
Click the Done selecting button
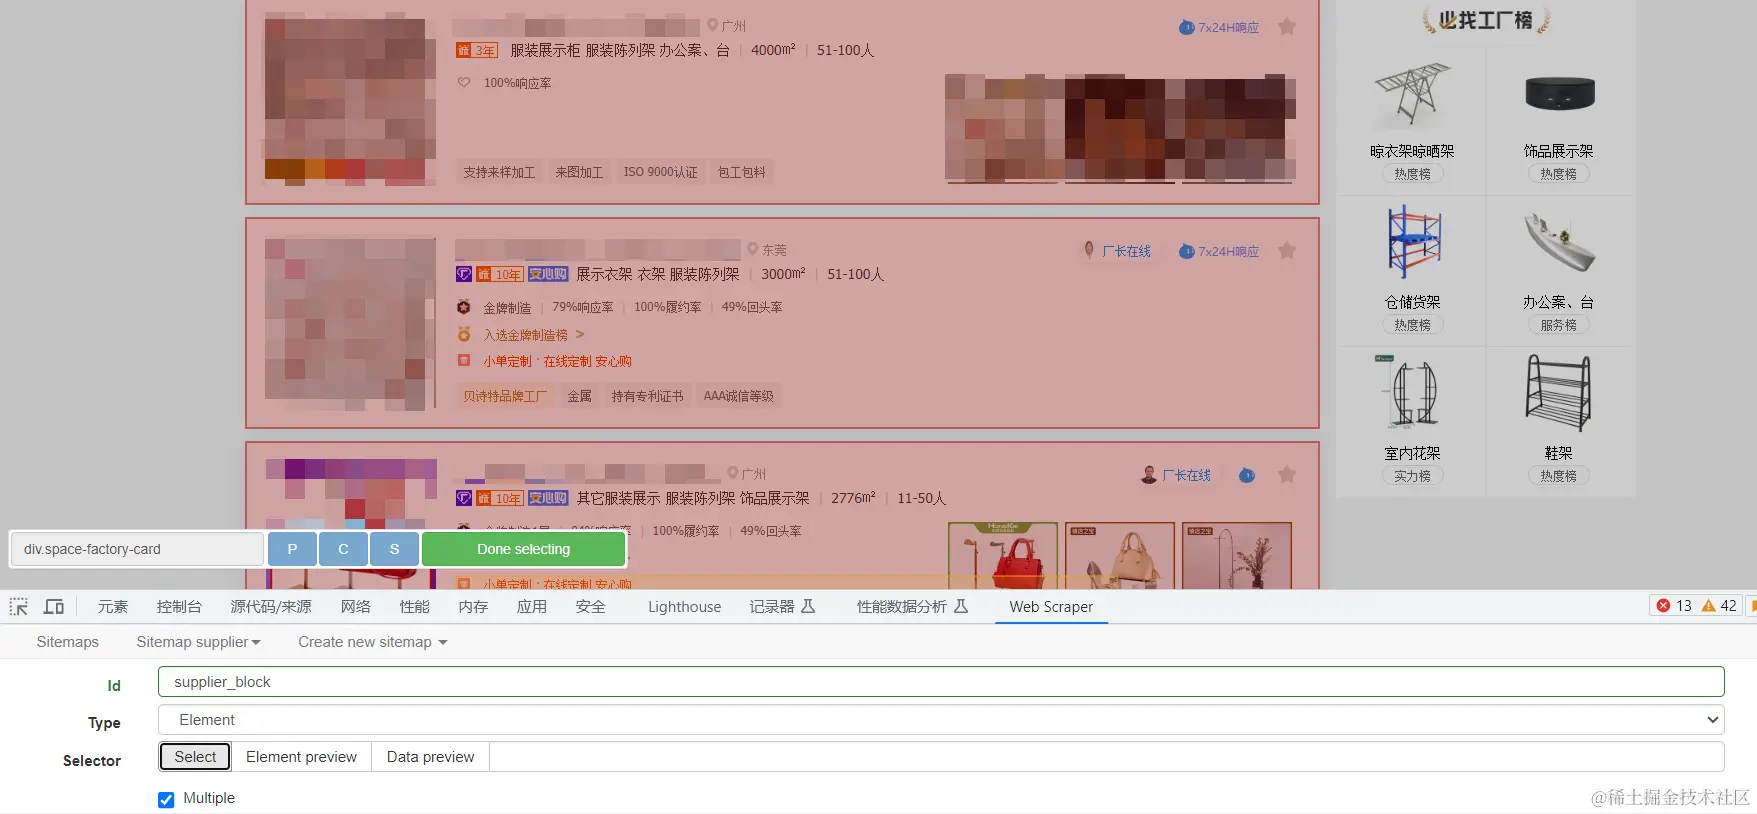tap(524, 549)
